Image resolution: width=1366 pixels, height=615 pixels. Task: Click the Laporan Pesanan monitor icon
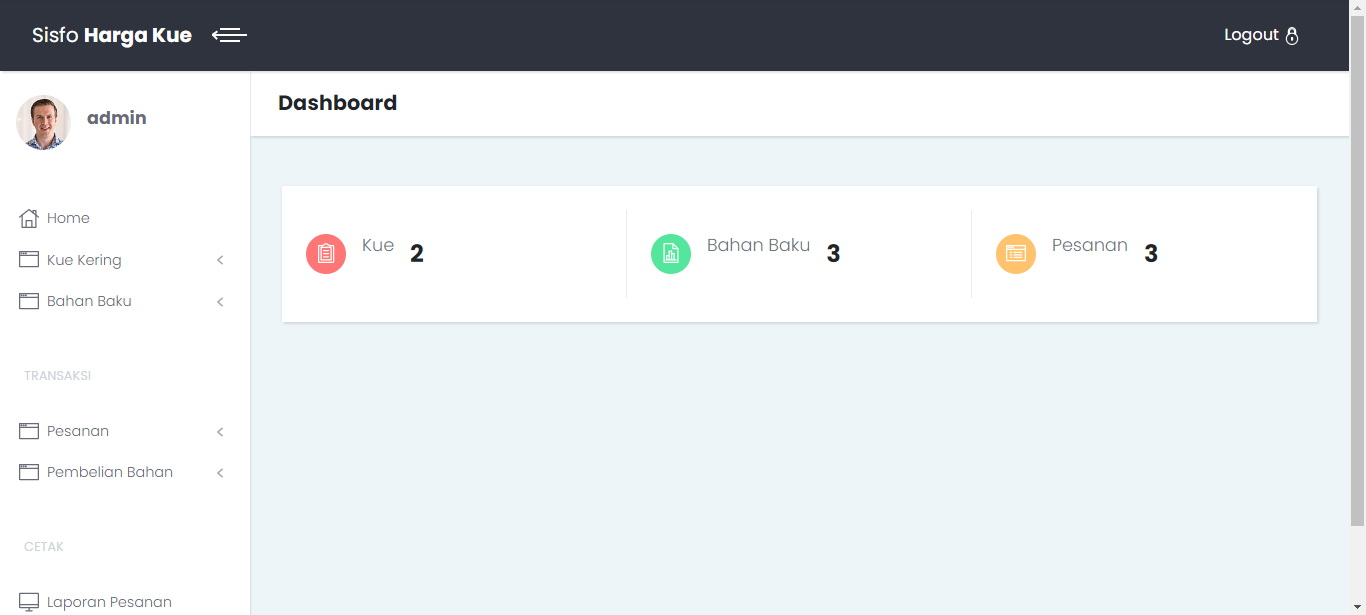pos(29,602)
